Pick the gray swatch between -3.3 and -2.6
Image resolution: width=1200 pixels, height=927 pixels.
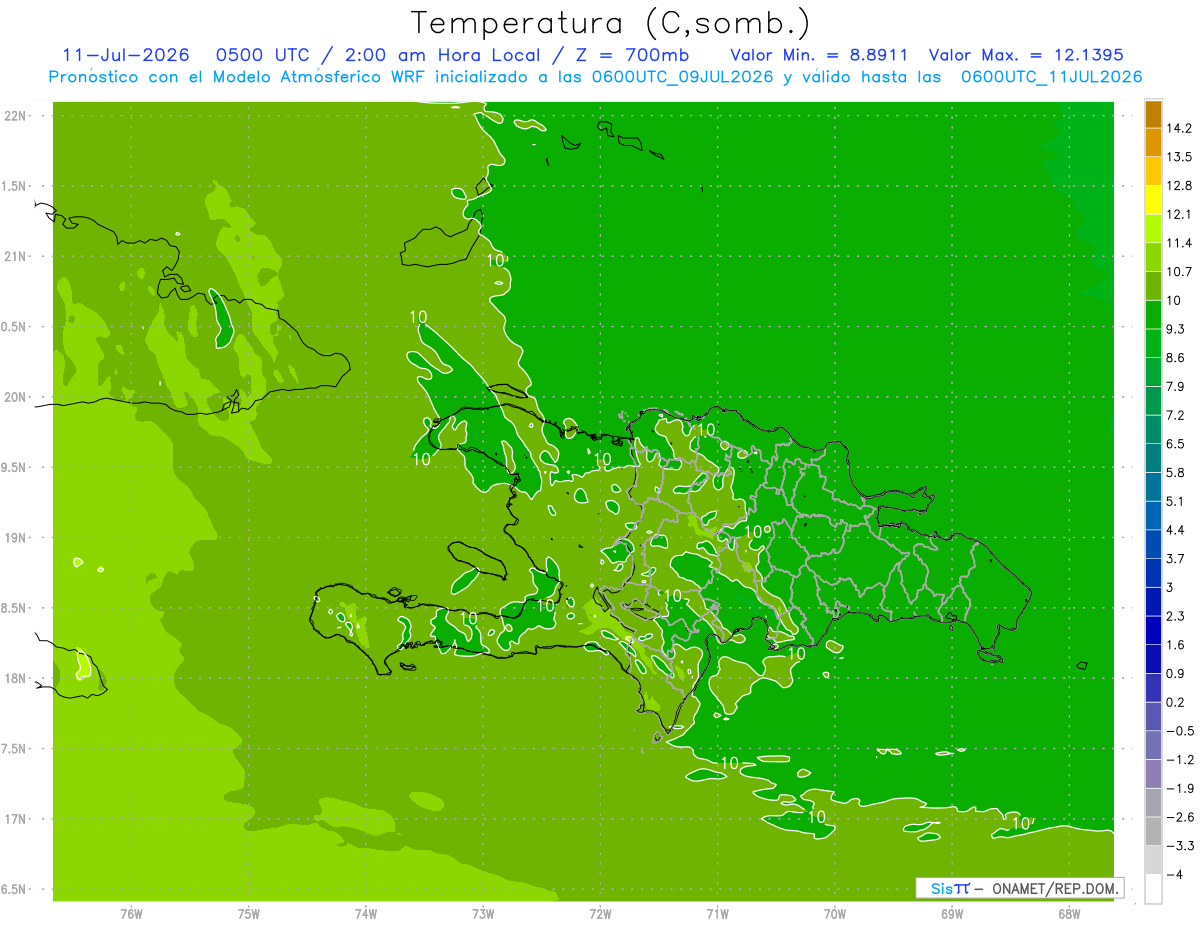1153,831
